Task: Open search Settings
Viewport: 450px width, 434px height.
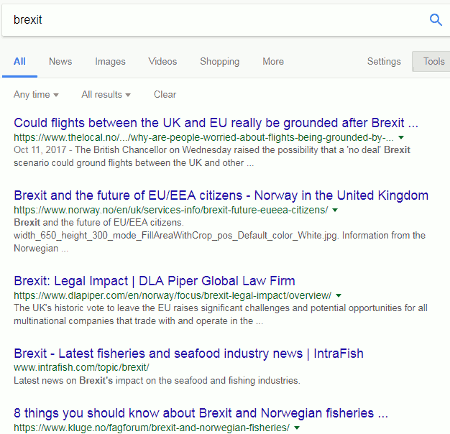Action: [x=384, y=62]
